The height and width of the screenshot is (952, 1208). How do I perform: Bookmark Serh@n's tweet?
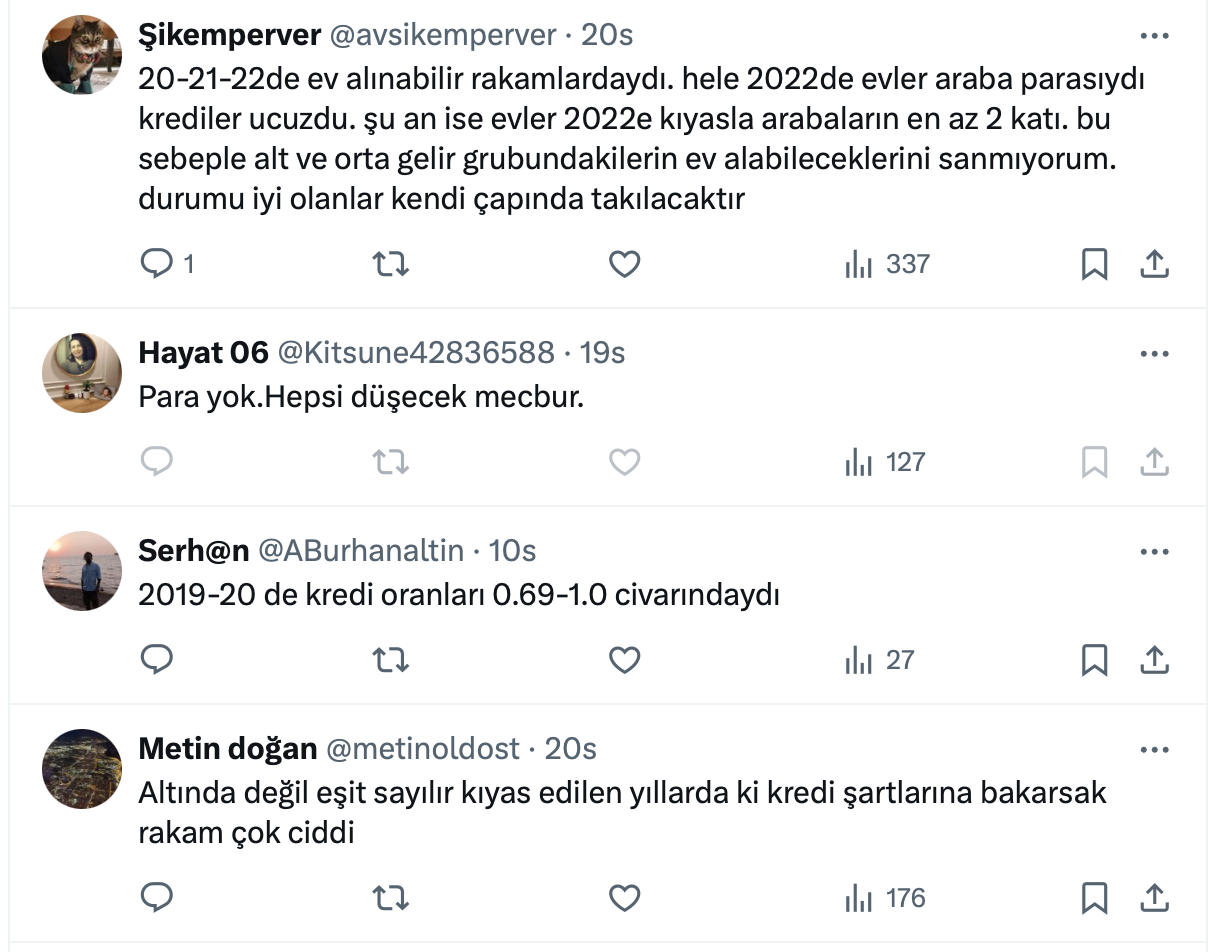coord(1094,660)
